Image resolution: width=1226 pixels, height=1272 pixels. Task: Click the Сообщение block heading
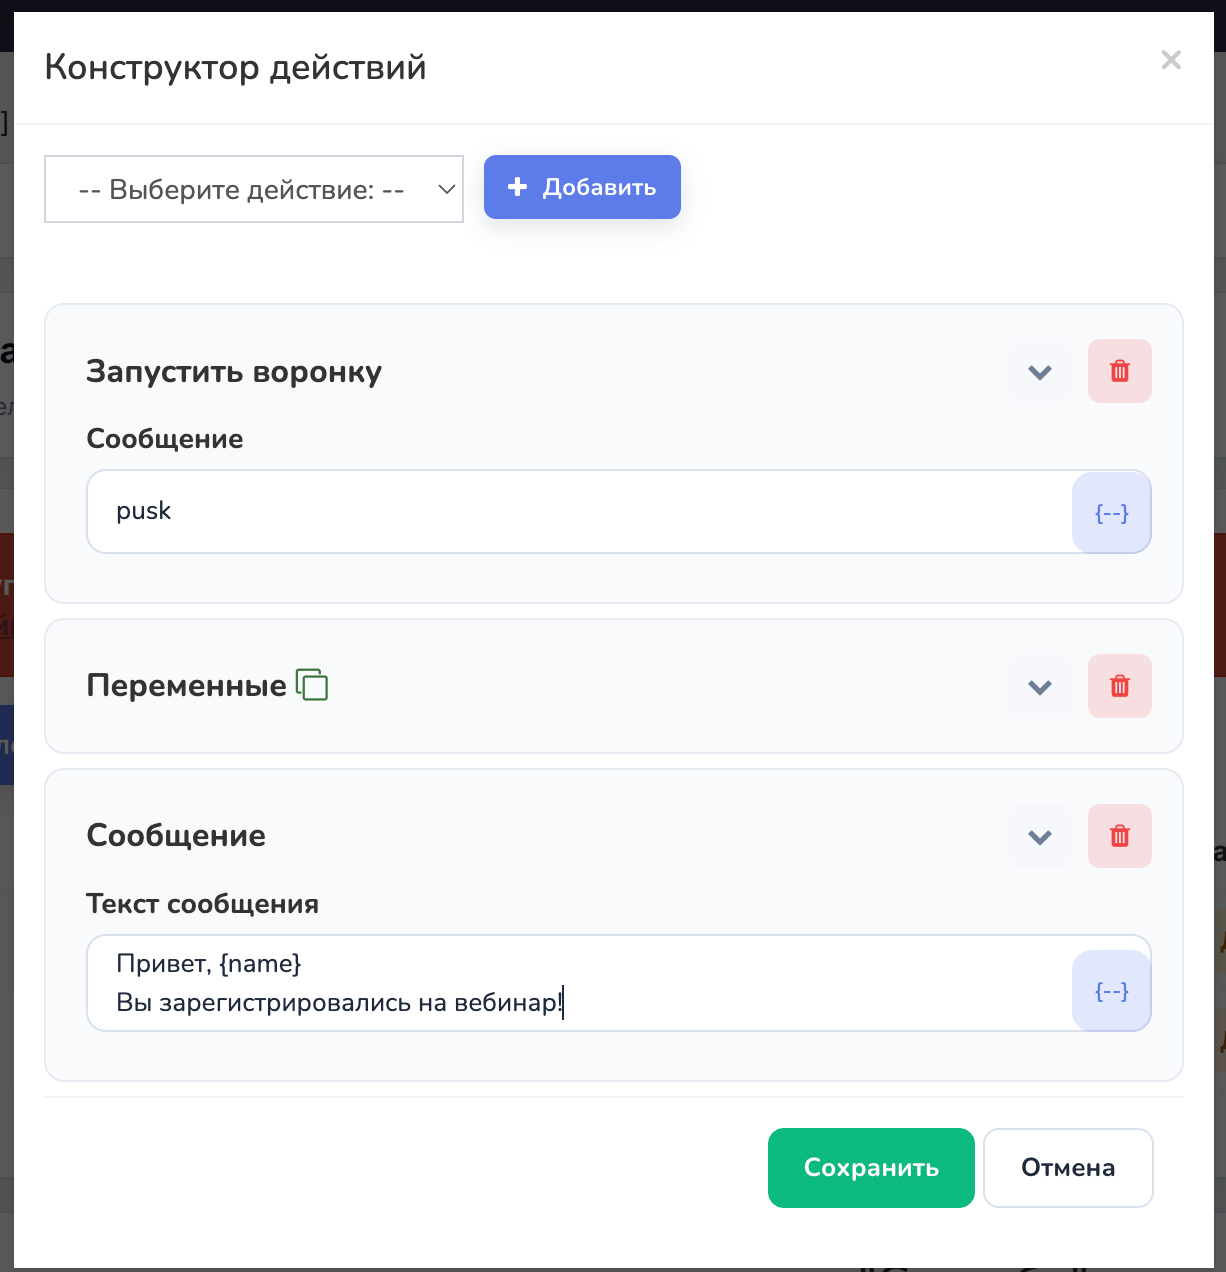point(176,836)
